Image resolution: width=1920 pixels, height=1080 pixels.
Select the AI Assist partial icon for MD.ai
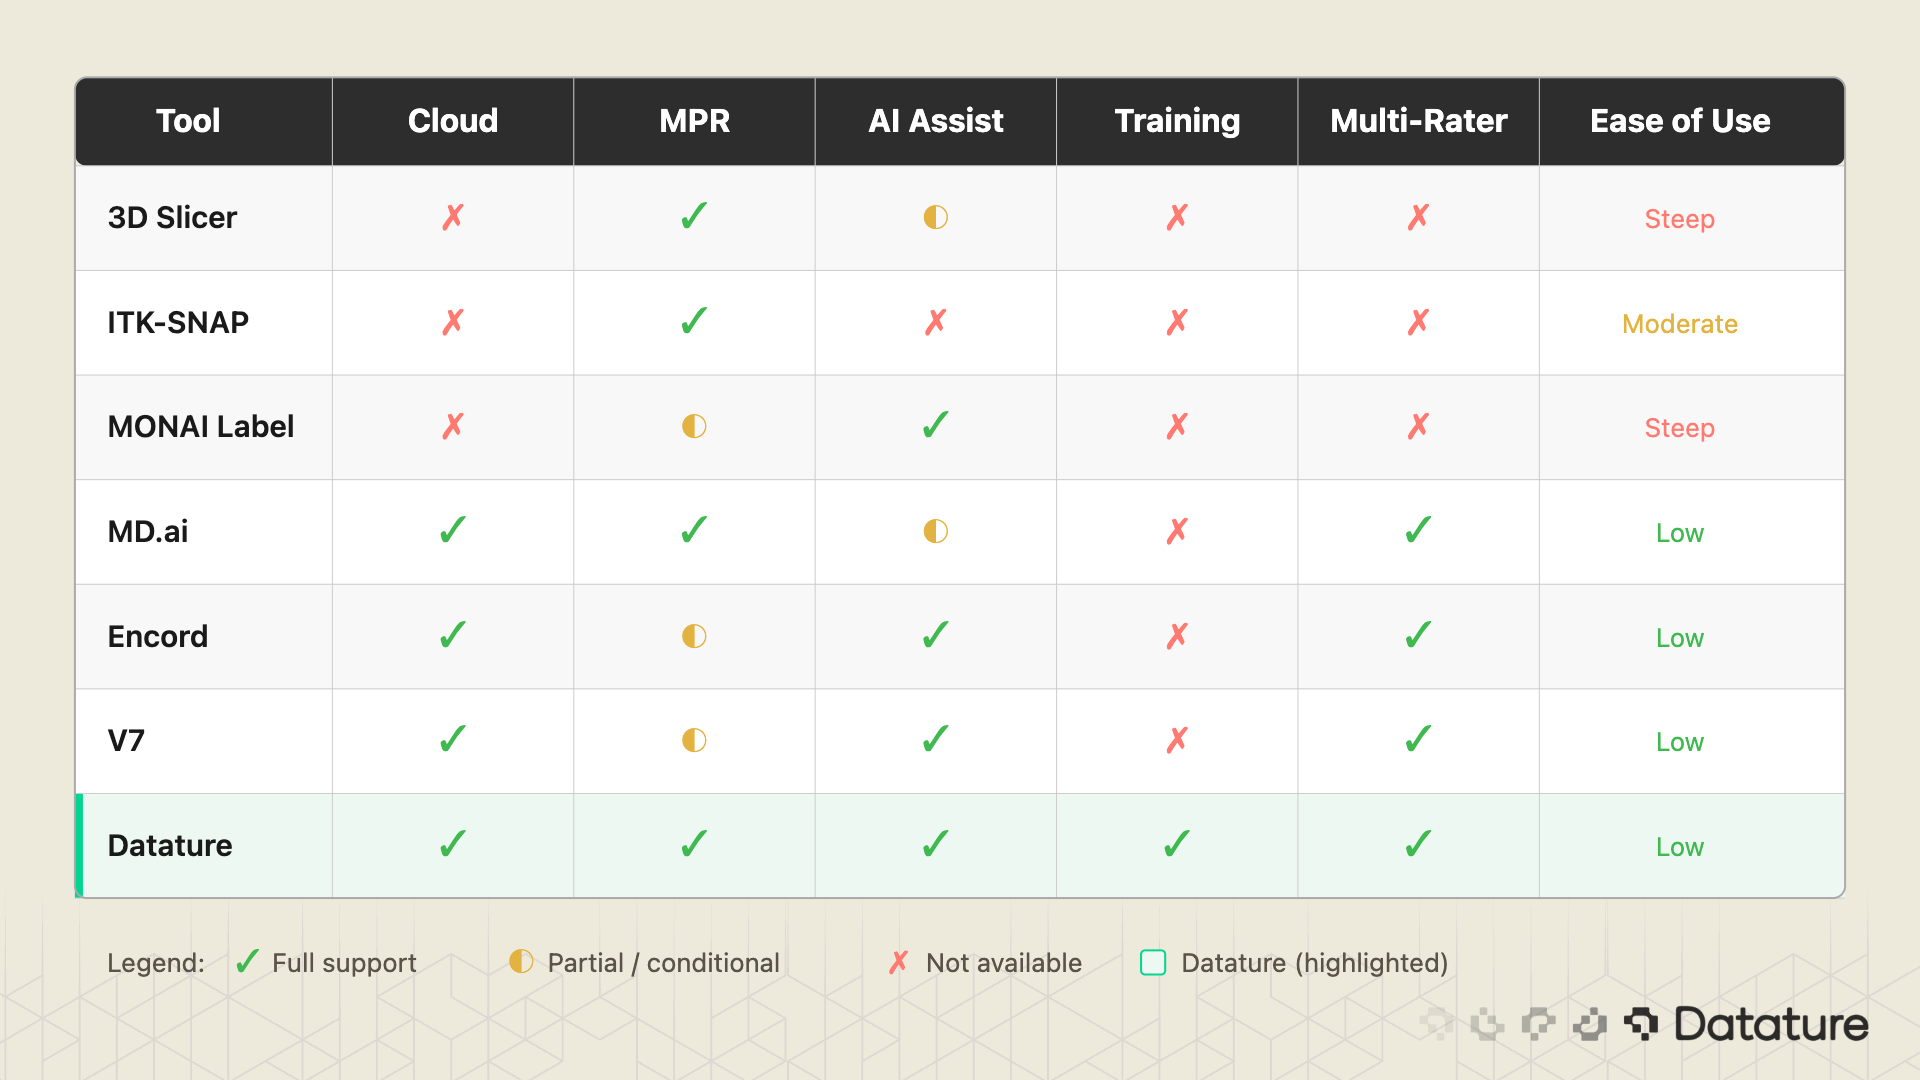click(934, 531)
